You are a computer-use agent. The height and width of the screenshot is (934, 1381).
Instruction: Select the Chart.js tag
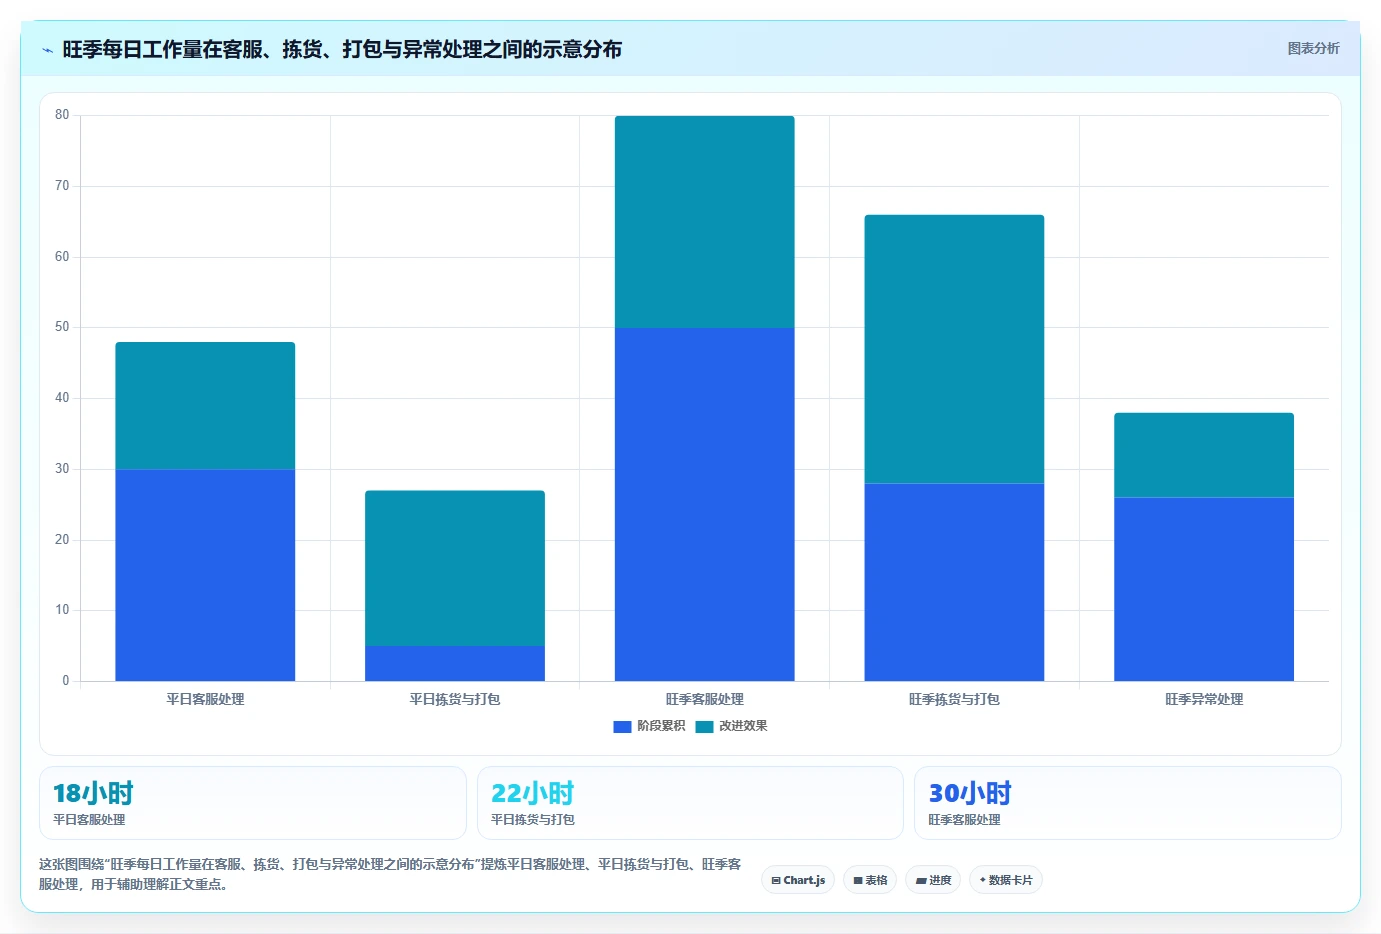(x=798, y=880)
